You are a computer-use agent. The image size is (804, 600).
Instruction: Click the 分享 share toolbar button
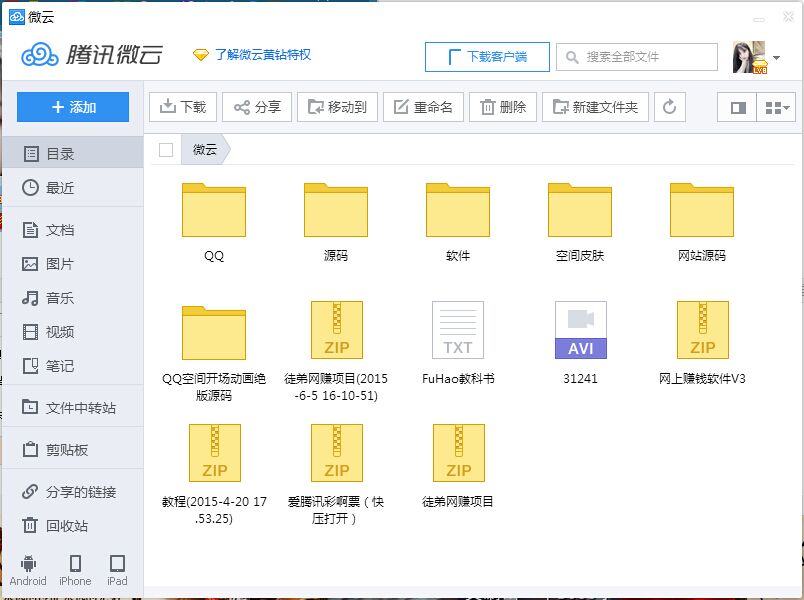pos(257,107)
